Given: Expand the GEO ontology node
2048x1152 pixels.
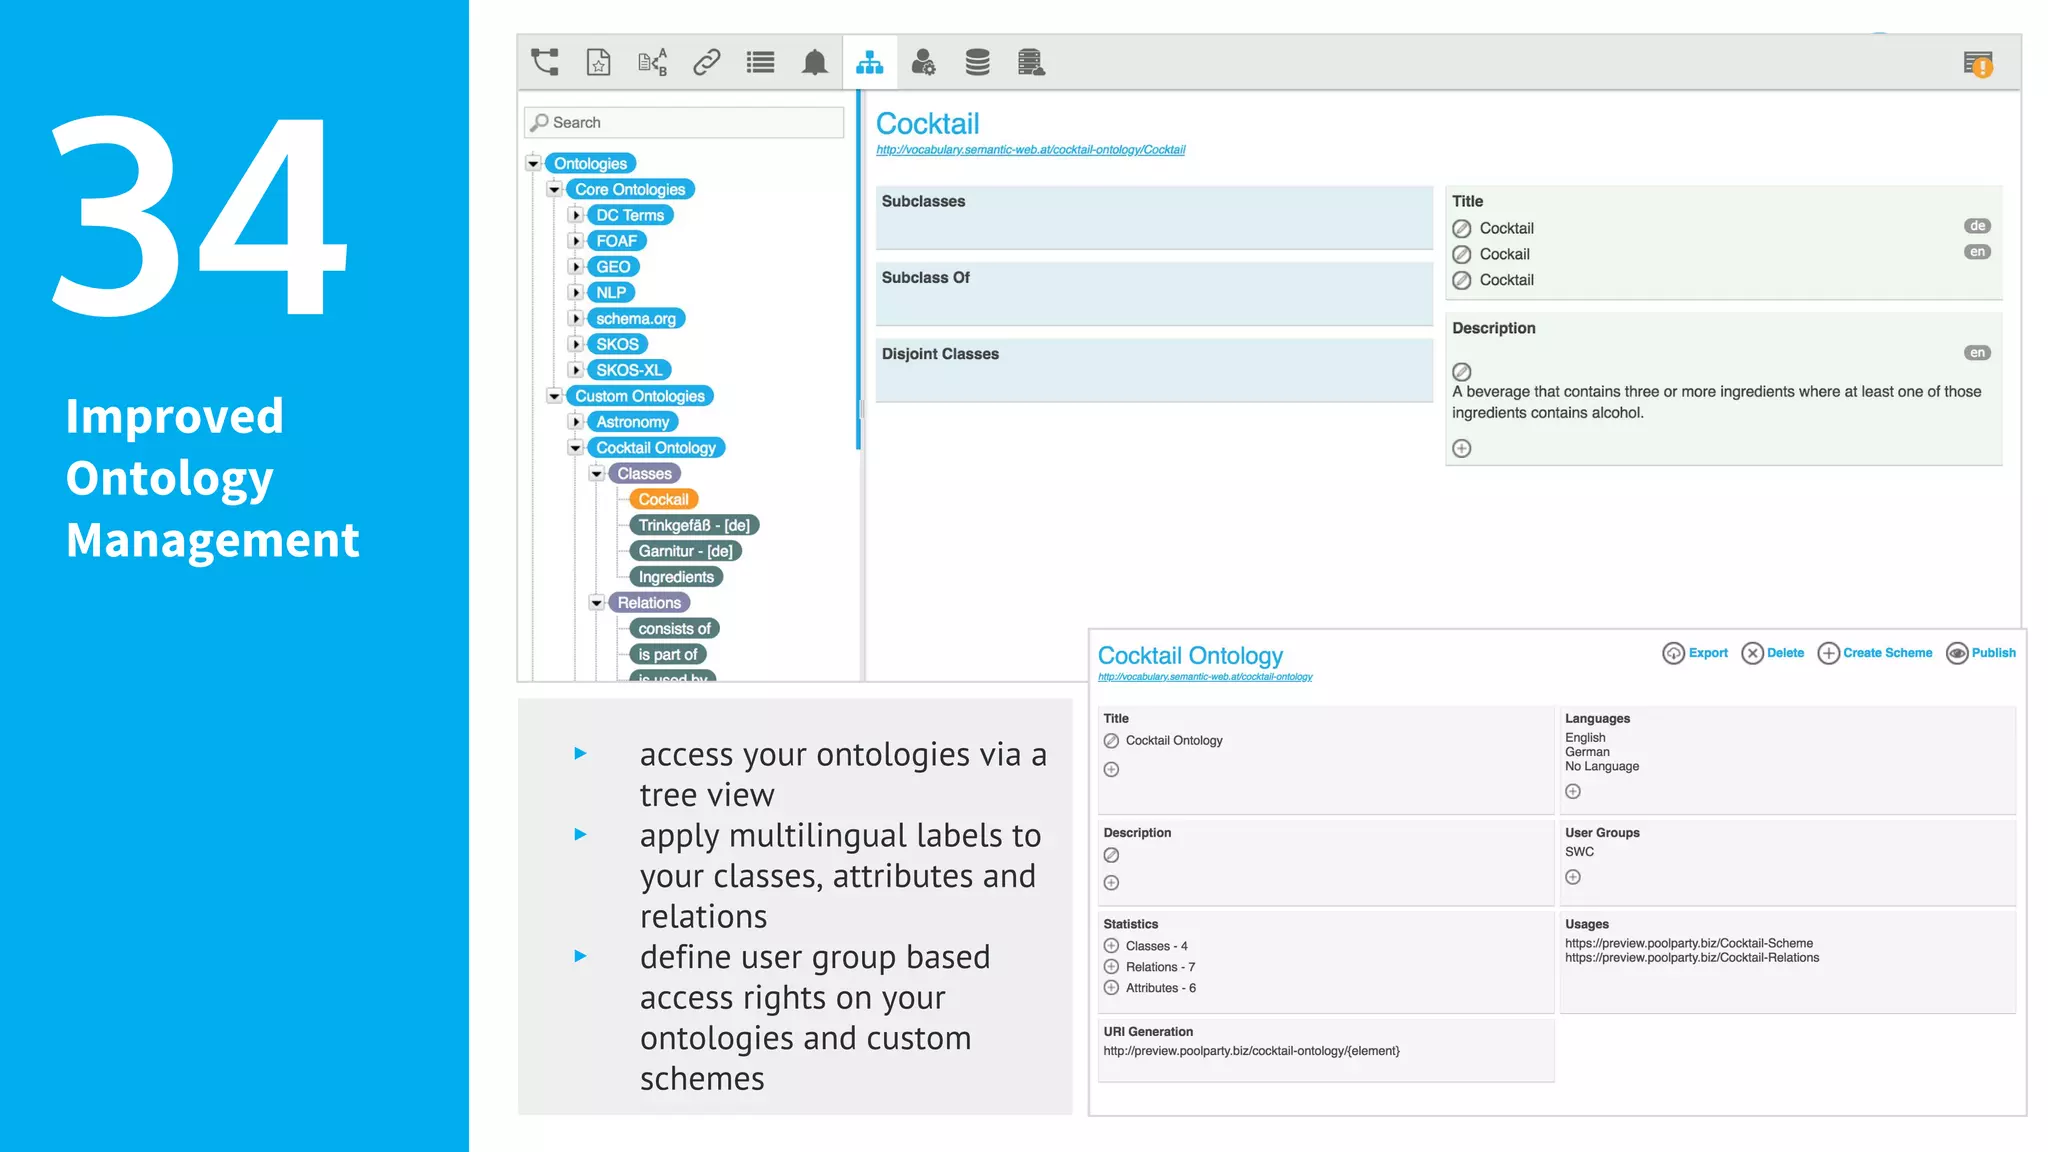Looking at the screenshot, I should (x=576, y=267).
